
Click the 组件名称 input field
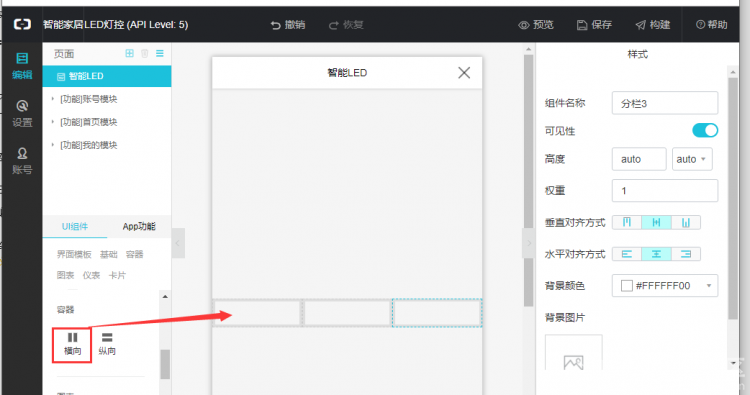click(x=665, y=103)
